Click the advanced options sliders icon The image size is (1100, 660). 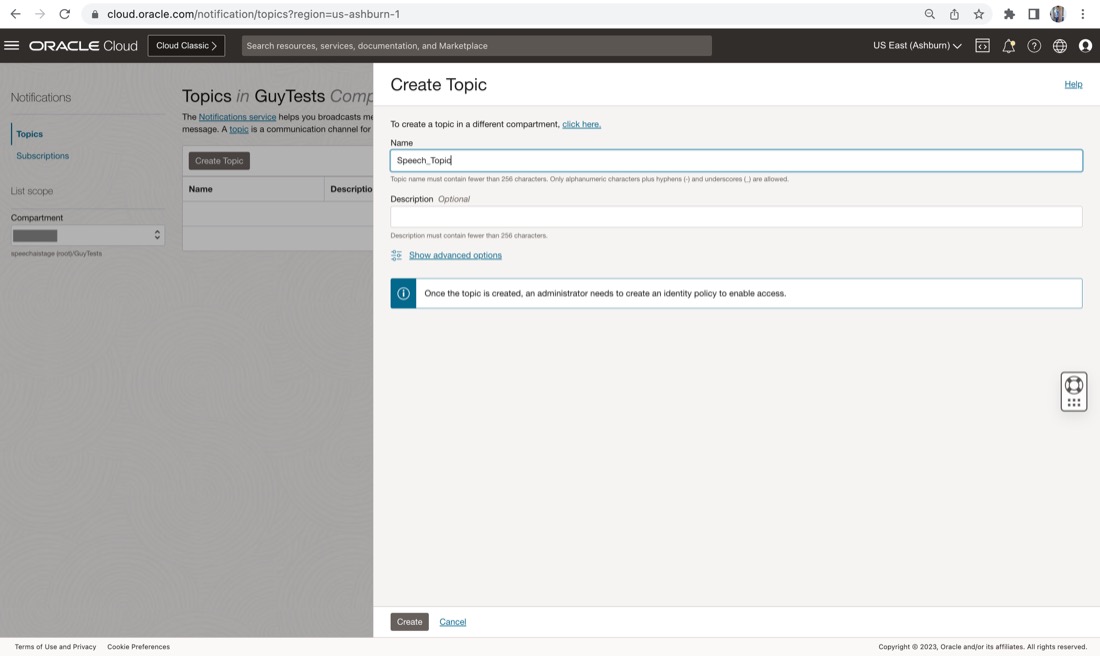[x=396, y=255]
